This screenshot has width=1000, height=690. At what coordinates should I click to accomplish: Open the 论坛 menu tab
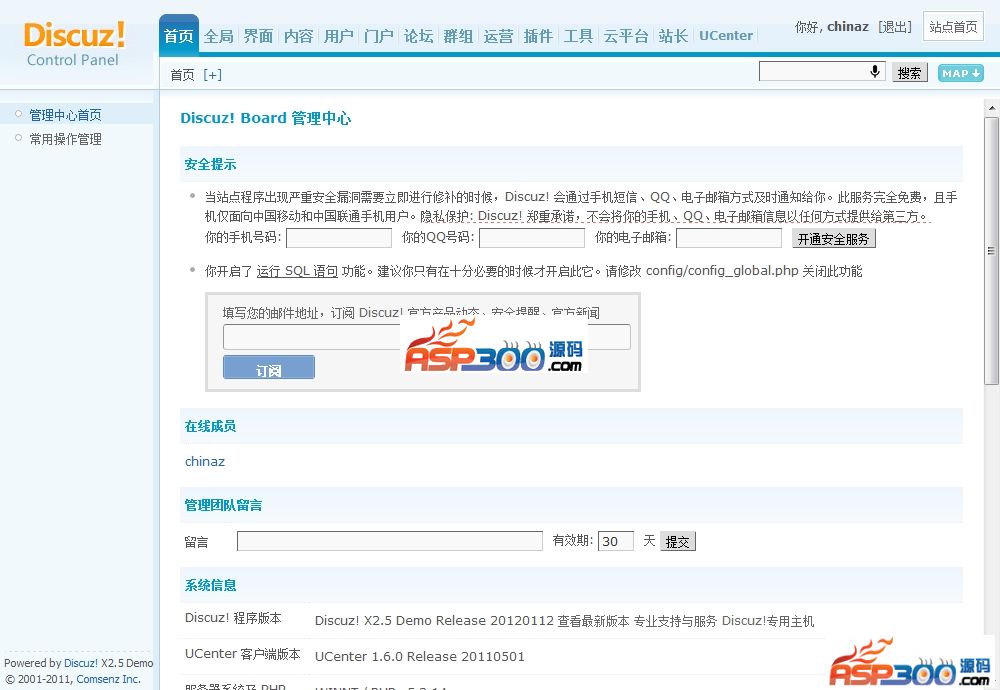tap(419, 36)
